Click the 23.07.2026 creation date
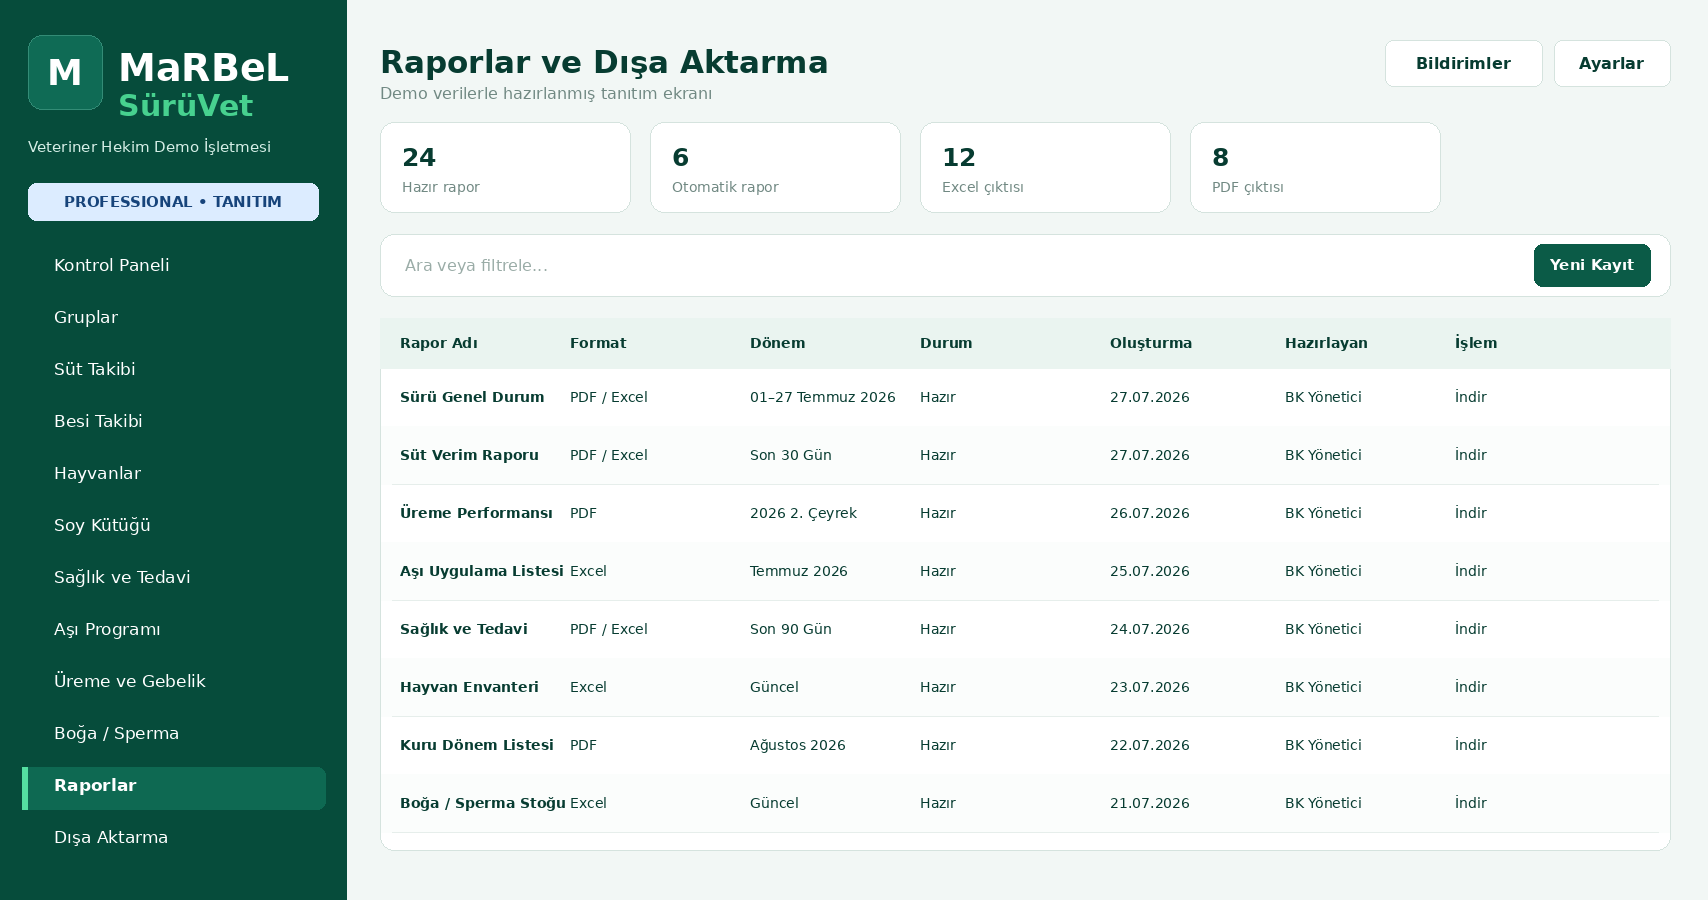This screenshot has width=1708, height=900. 1150,687
